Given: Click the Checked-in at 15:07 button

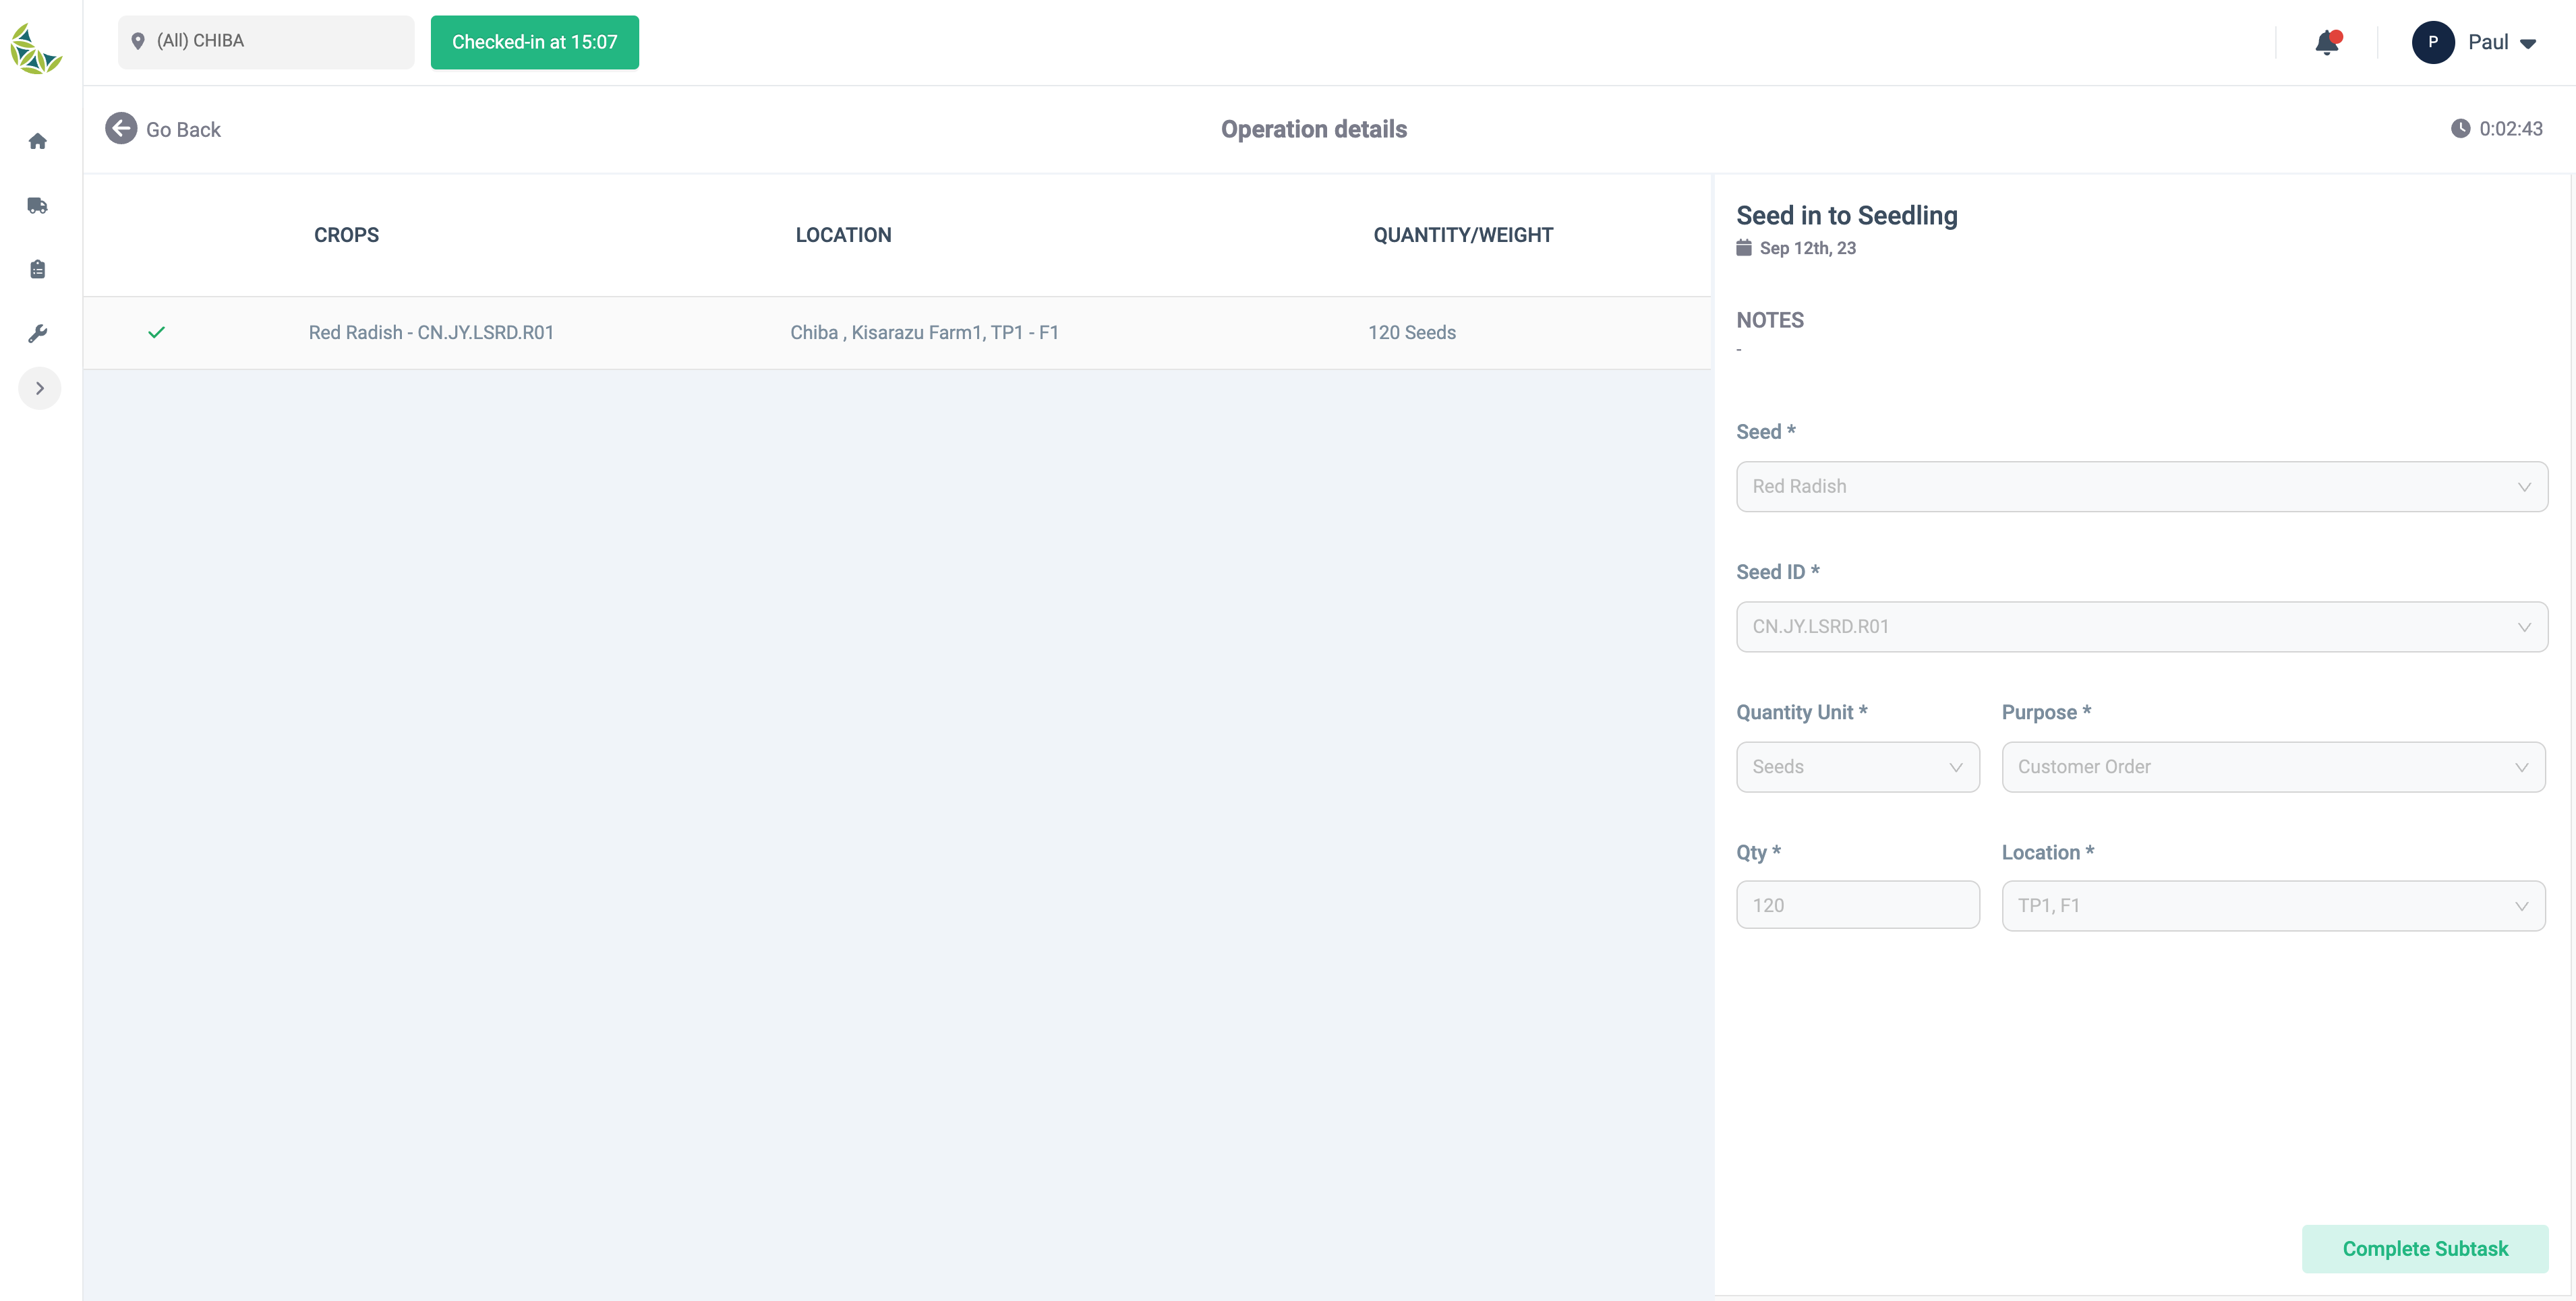Looking at the screenshot, I should click(534, 42).
